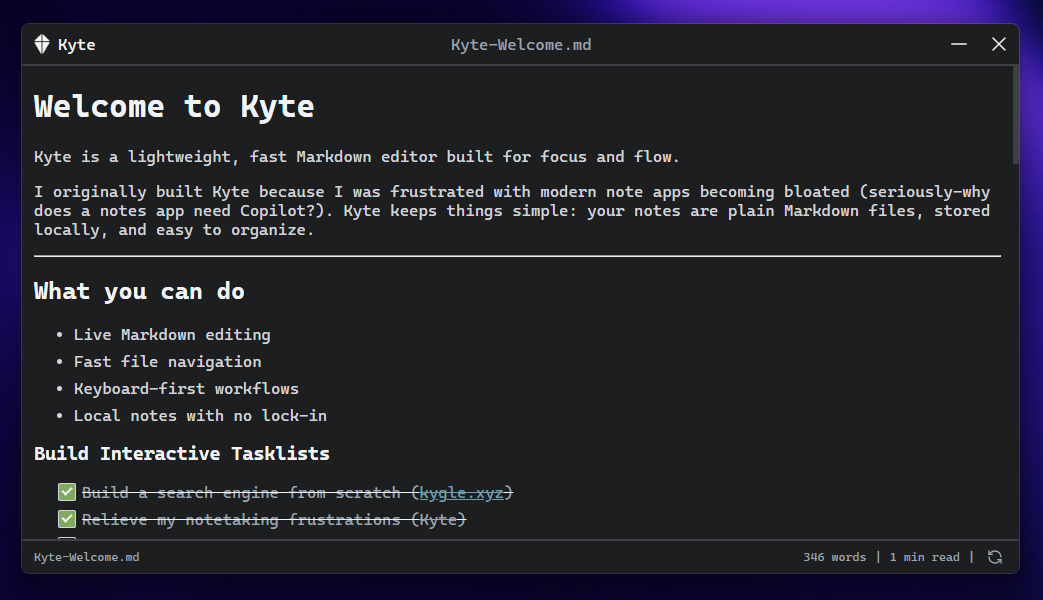Image resolution: width=1043 pixels, height=600 pixels.
Task: Click 'Local notes with no lock-in' bullet
Action: click(200, 416)
